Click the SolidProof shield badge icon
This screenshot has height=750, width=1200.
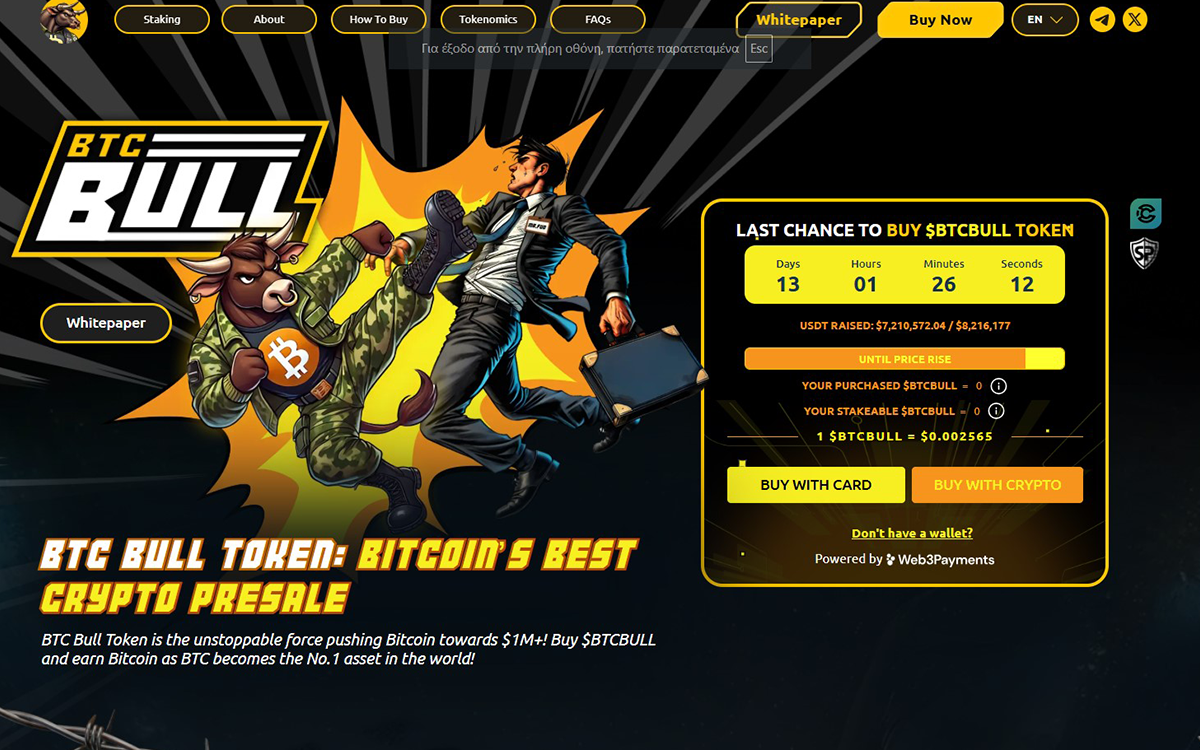tap(1145, 253)
